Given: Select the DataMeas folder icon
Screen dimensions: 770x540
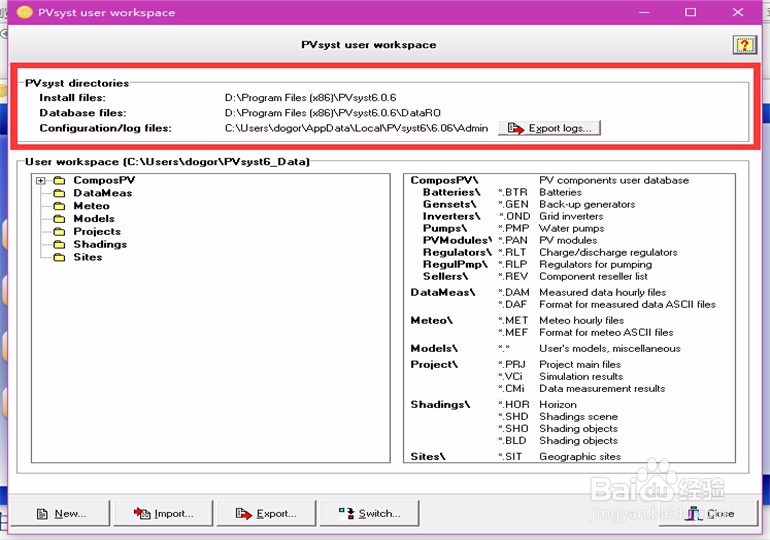Looking at the screenshot, I should 59,193.
